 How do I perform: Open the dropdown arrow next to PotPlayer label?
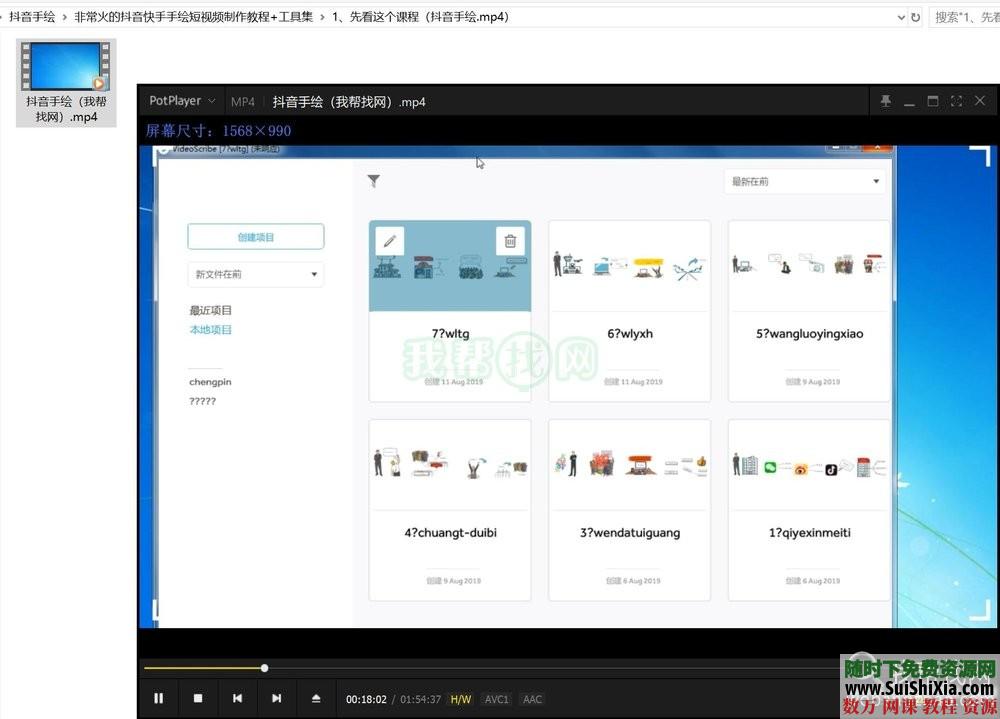coord(211,101)
